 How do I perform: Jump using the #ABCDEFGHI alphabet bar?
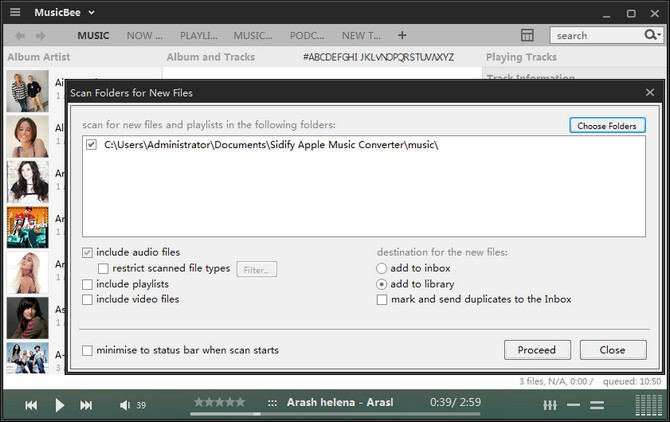point(378,57)
